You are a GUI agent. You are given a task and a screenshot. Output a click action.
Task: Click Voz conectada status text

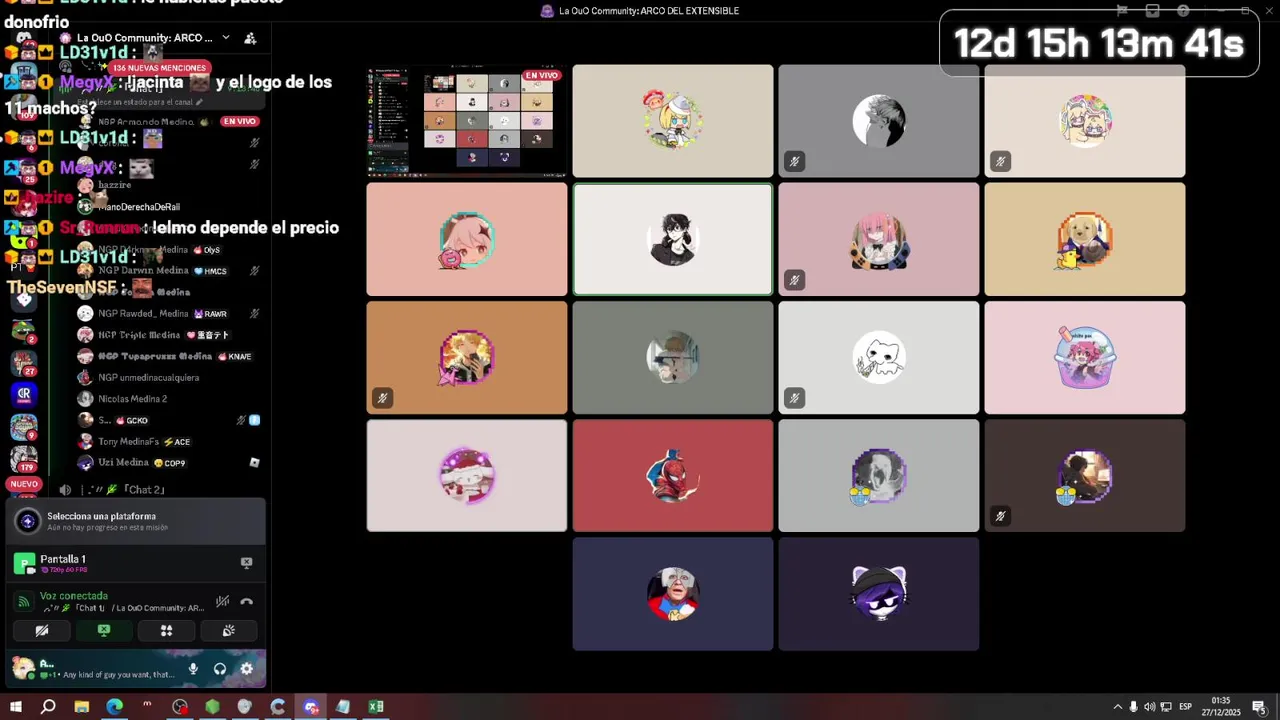tap(74, 596)
